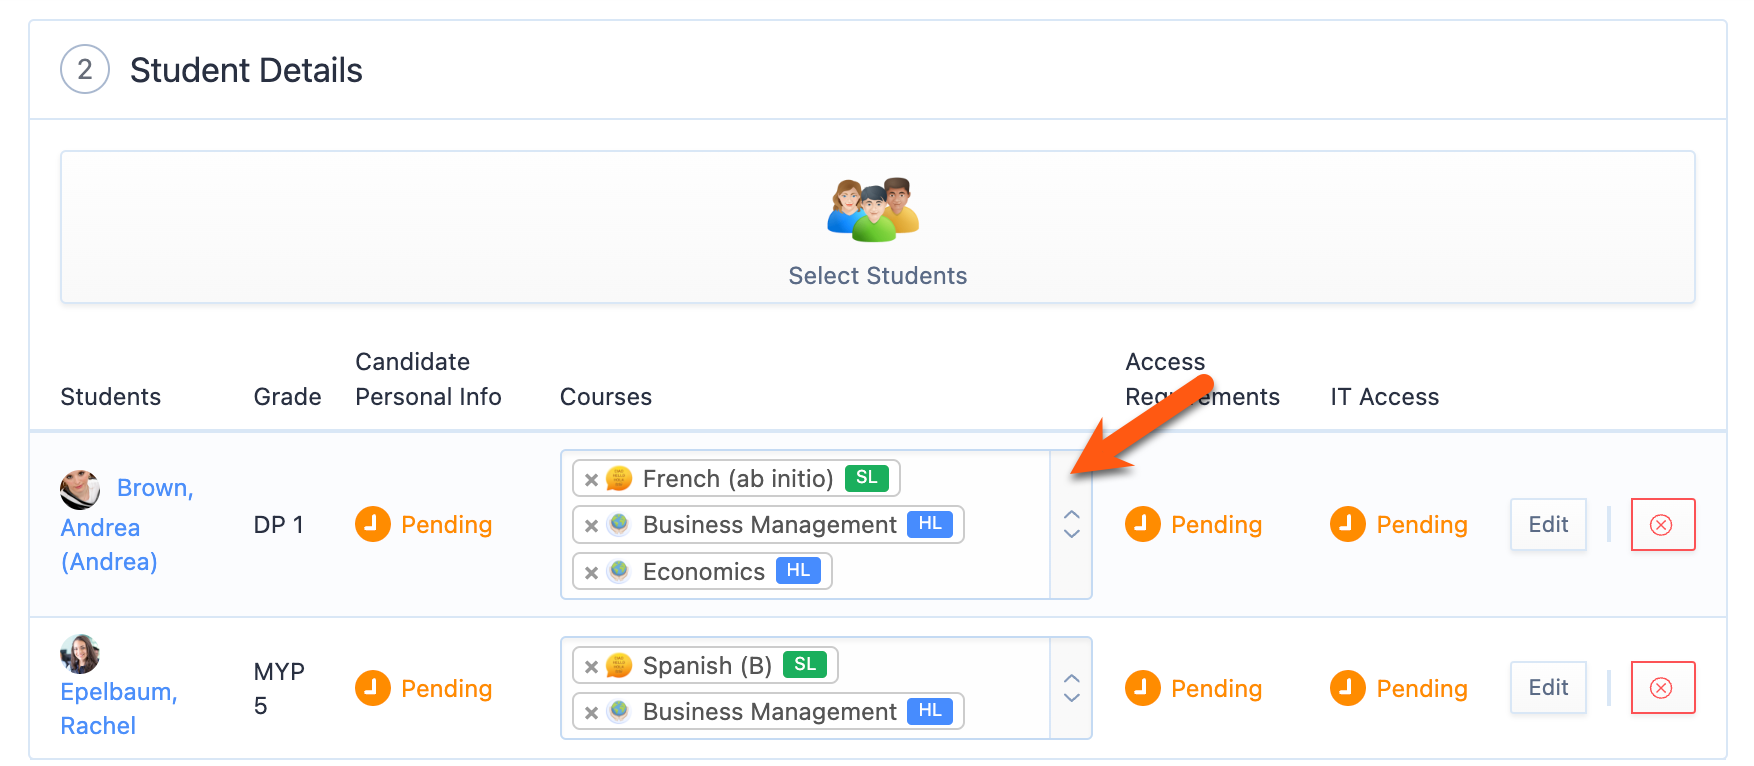
Task: Edit Andrea Brown's registration details
Action: coord(1548,525)
